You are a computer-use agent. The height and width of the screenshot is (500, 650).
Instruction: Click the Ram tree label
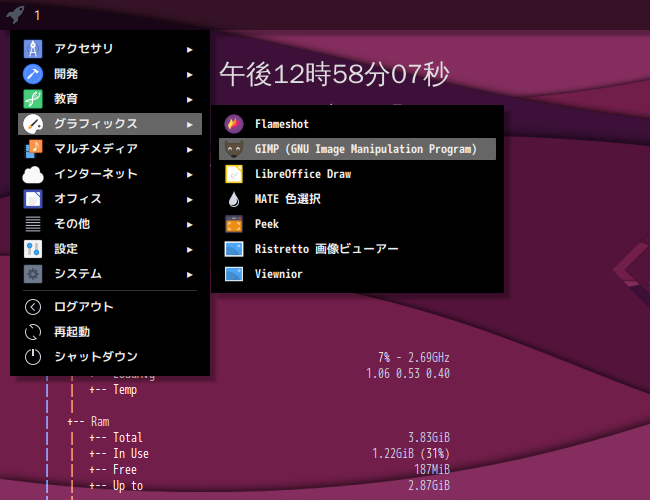click(x=100, y=422)
